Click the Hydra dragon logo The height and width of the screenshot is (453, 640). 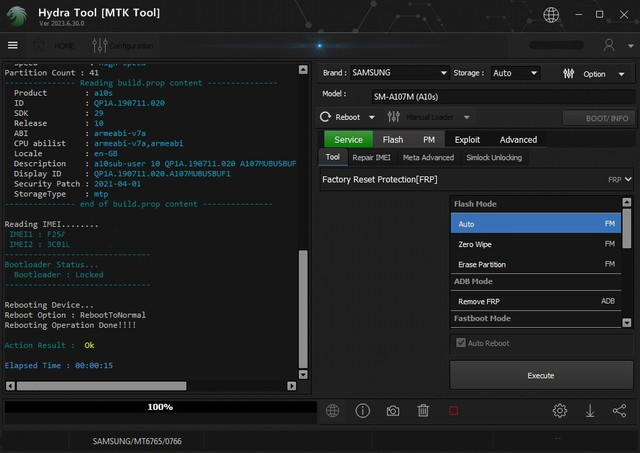16,16
